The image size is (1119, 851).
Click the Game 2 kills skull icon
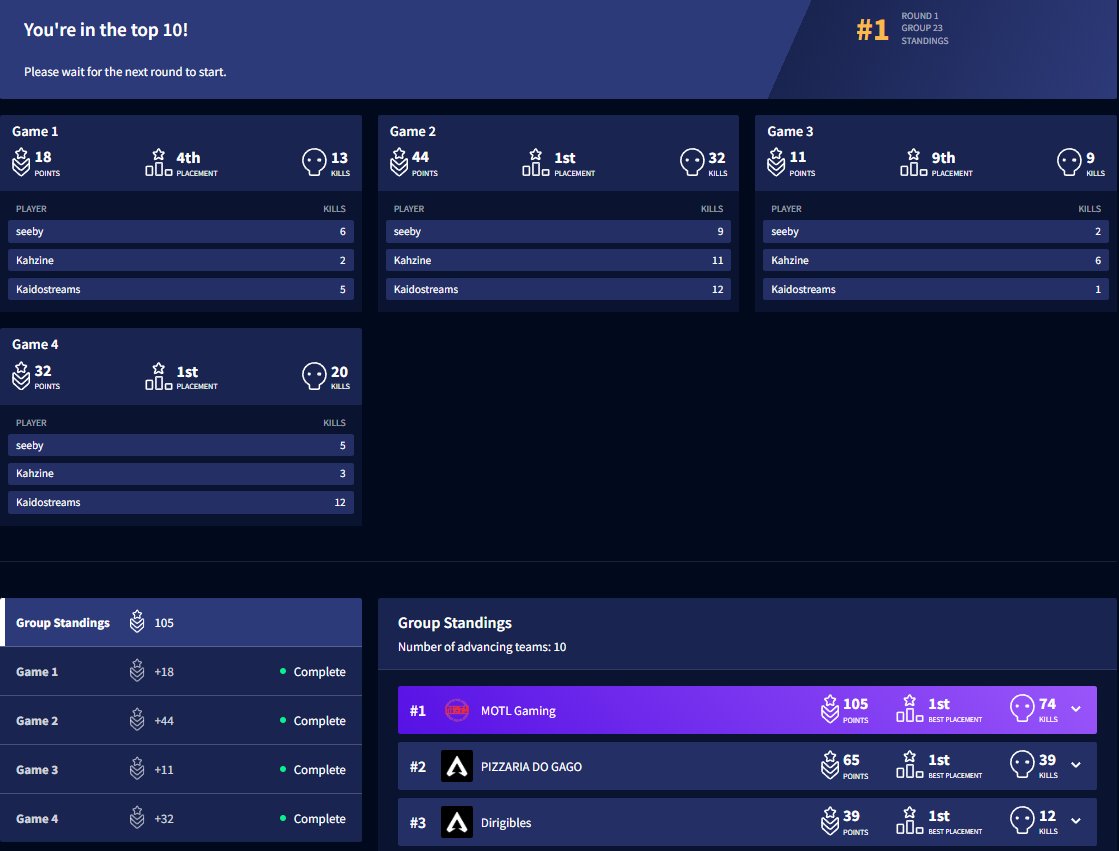[692, 162]
